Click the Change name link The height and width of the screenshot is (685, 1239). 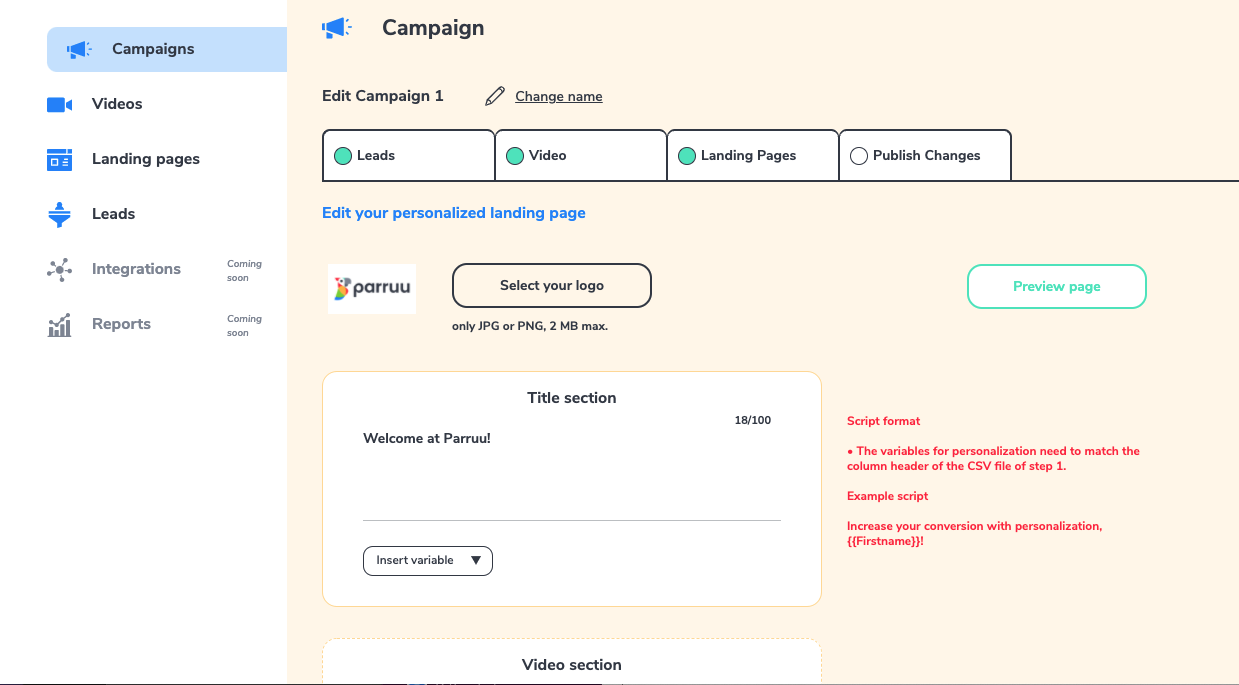(x=559, y=97)
